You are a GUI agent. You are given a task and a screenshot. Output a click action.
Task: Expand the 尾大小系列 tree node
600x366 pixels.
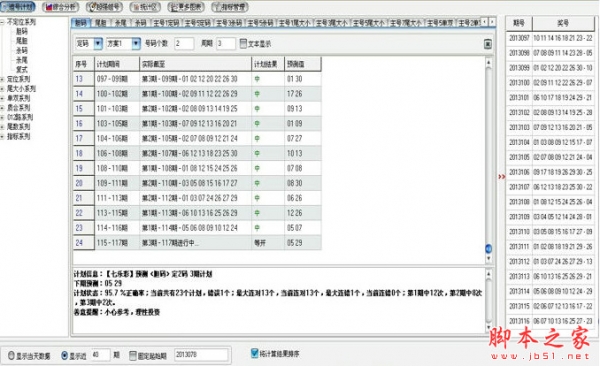[2, 89]
